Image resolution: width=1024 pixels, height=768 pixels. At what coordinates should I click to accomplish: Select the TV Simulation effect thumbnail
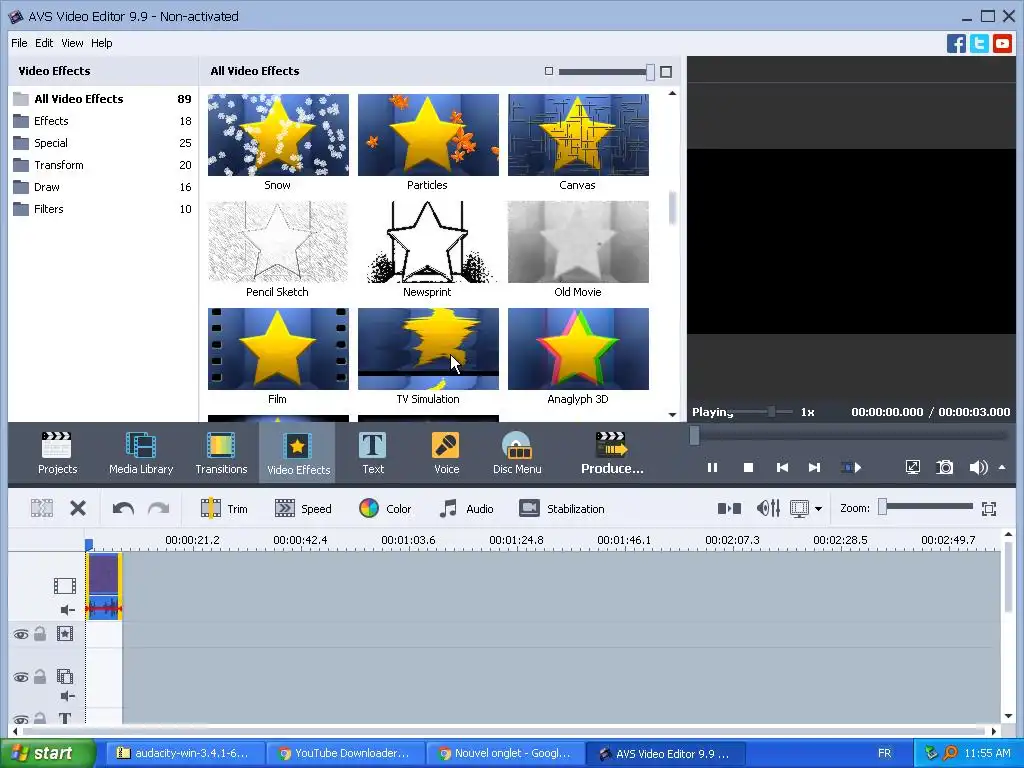428,349
